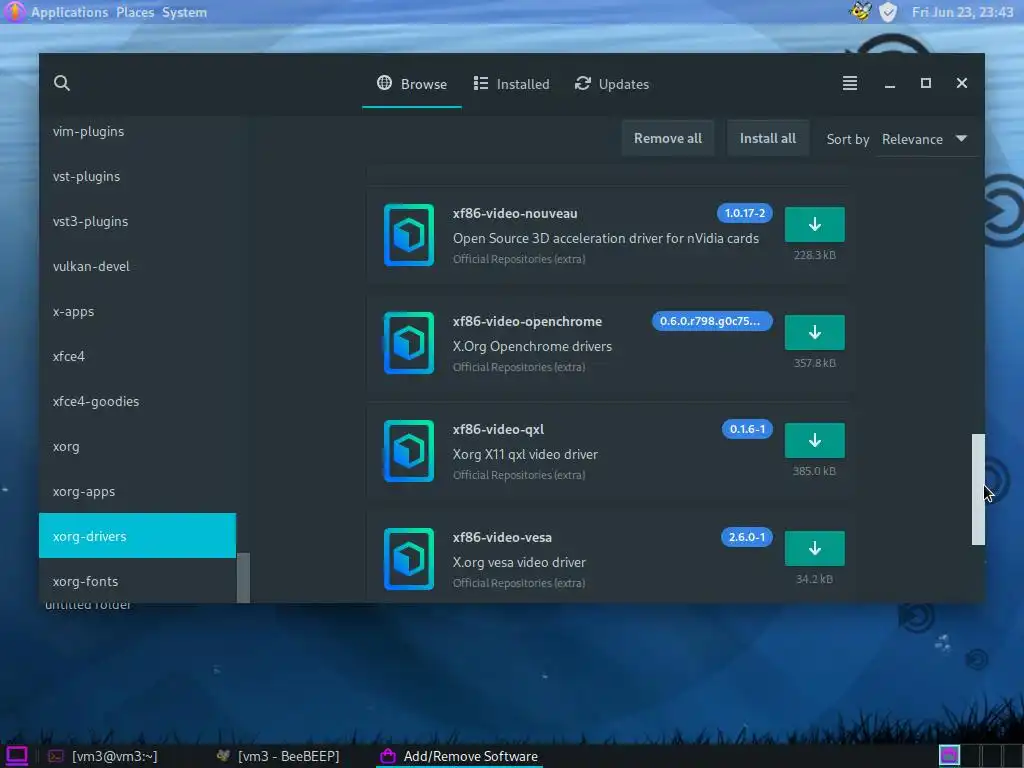Click the Applications menu logo icon
Image resolution: width=1024 pixels, height=768 pixels.
pos(14,11)
